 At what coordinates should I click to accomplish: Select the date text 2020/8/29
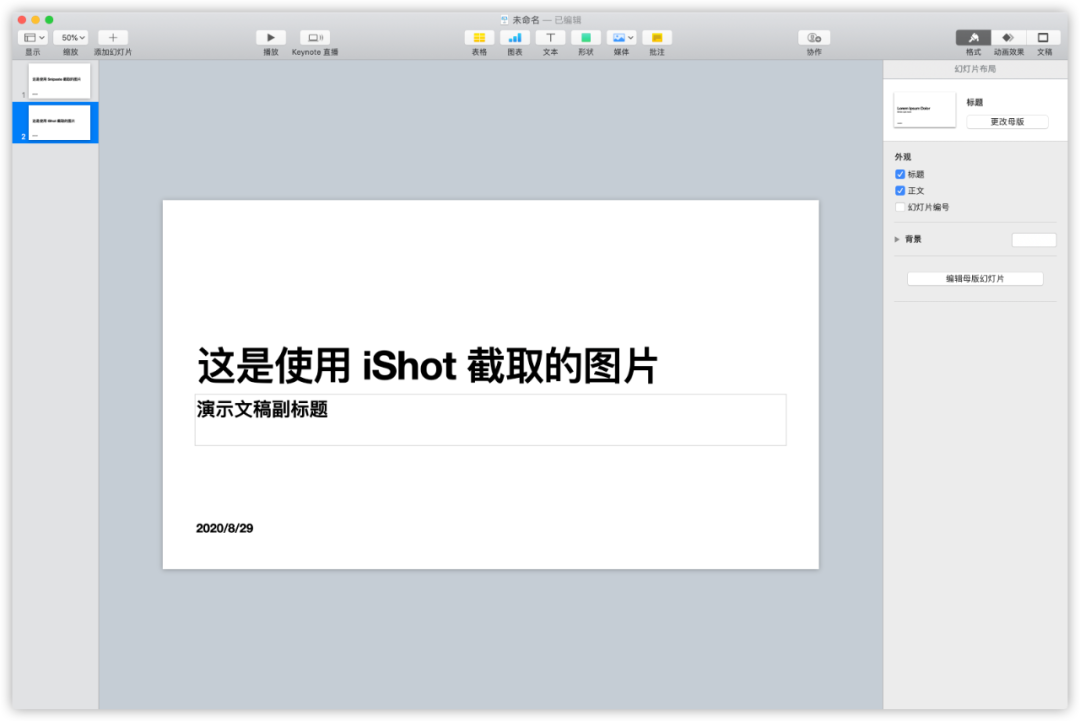click(x=225, y=528)
